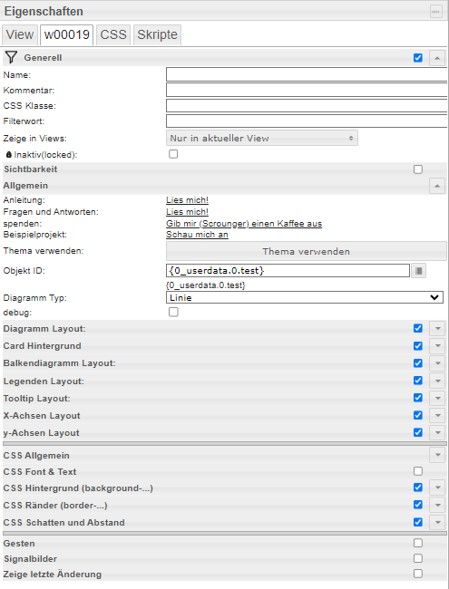Open the Schau mich an example link
Viewport: 449px width, 589px height.
coord(197,235)
